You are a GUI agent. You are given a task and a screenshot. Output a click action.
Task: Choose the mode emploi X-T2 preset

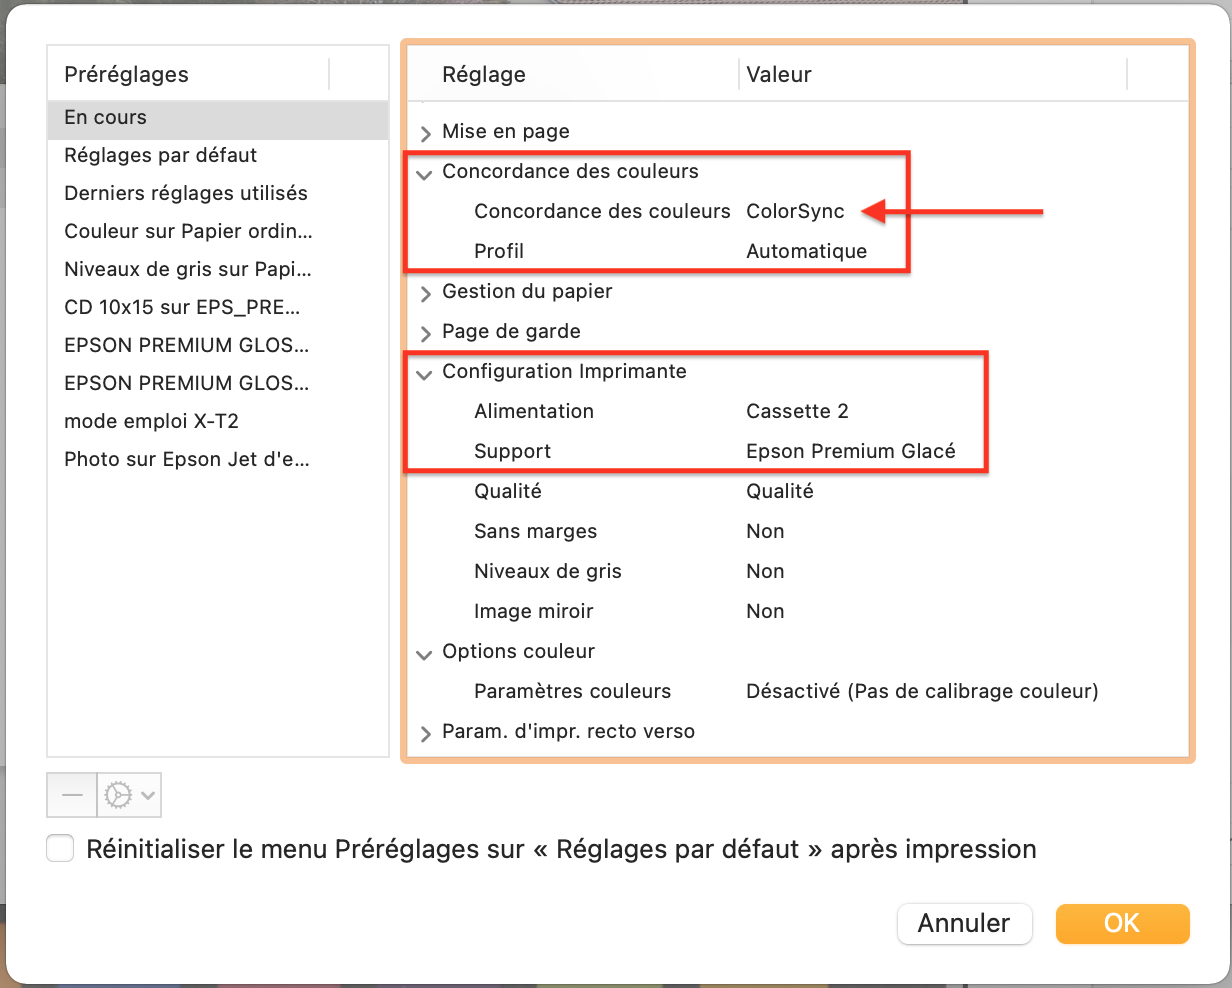coord(218,422)
